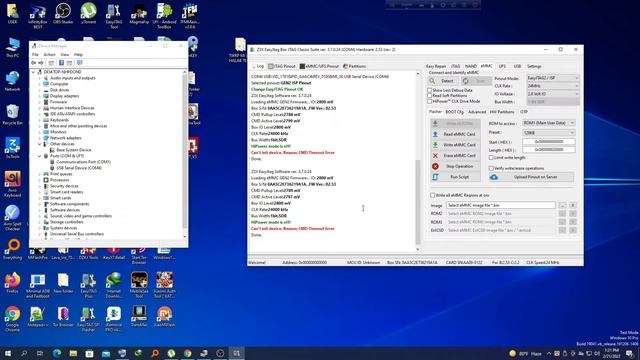640x360 pixels.
Task: Open Firefox desktop shortcut
Action: (12, 282)
